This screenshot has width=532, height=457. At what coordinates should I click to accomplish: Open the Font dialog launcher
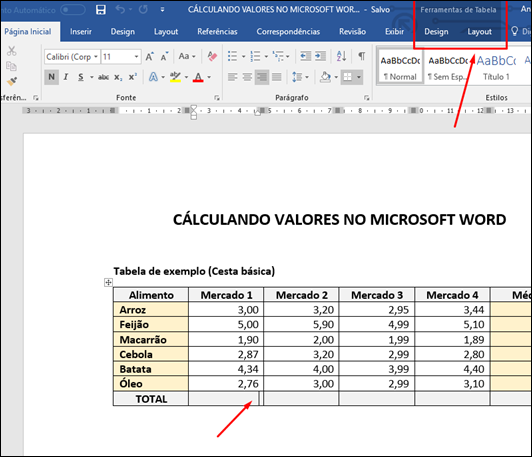(x=217, y=98)
